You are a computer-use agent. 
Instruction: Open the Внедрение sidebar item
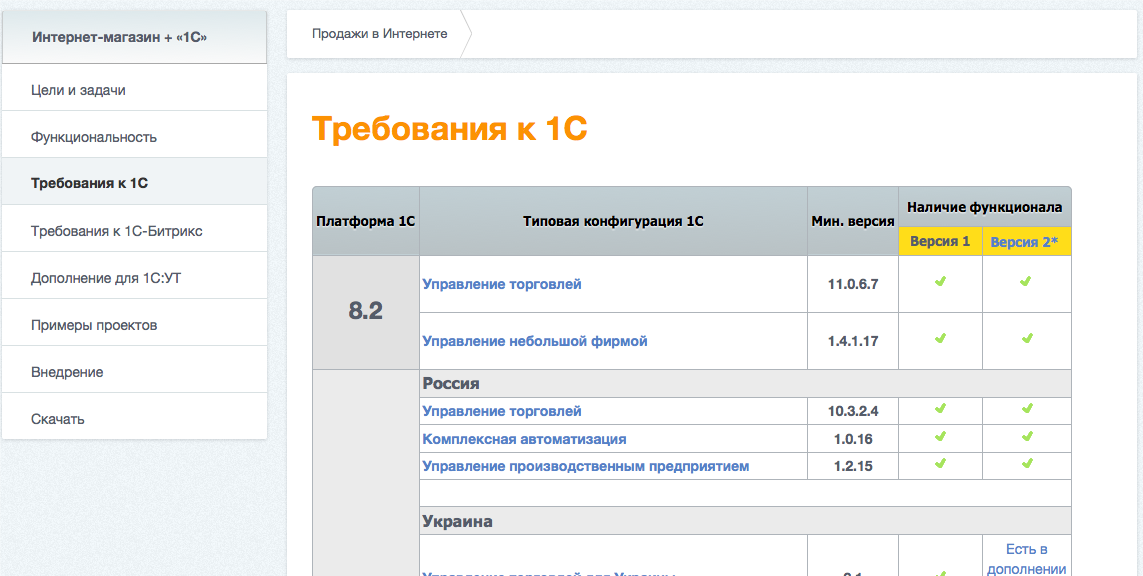tap(134, 372)
